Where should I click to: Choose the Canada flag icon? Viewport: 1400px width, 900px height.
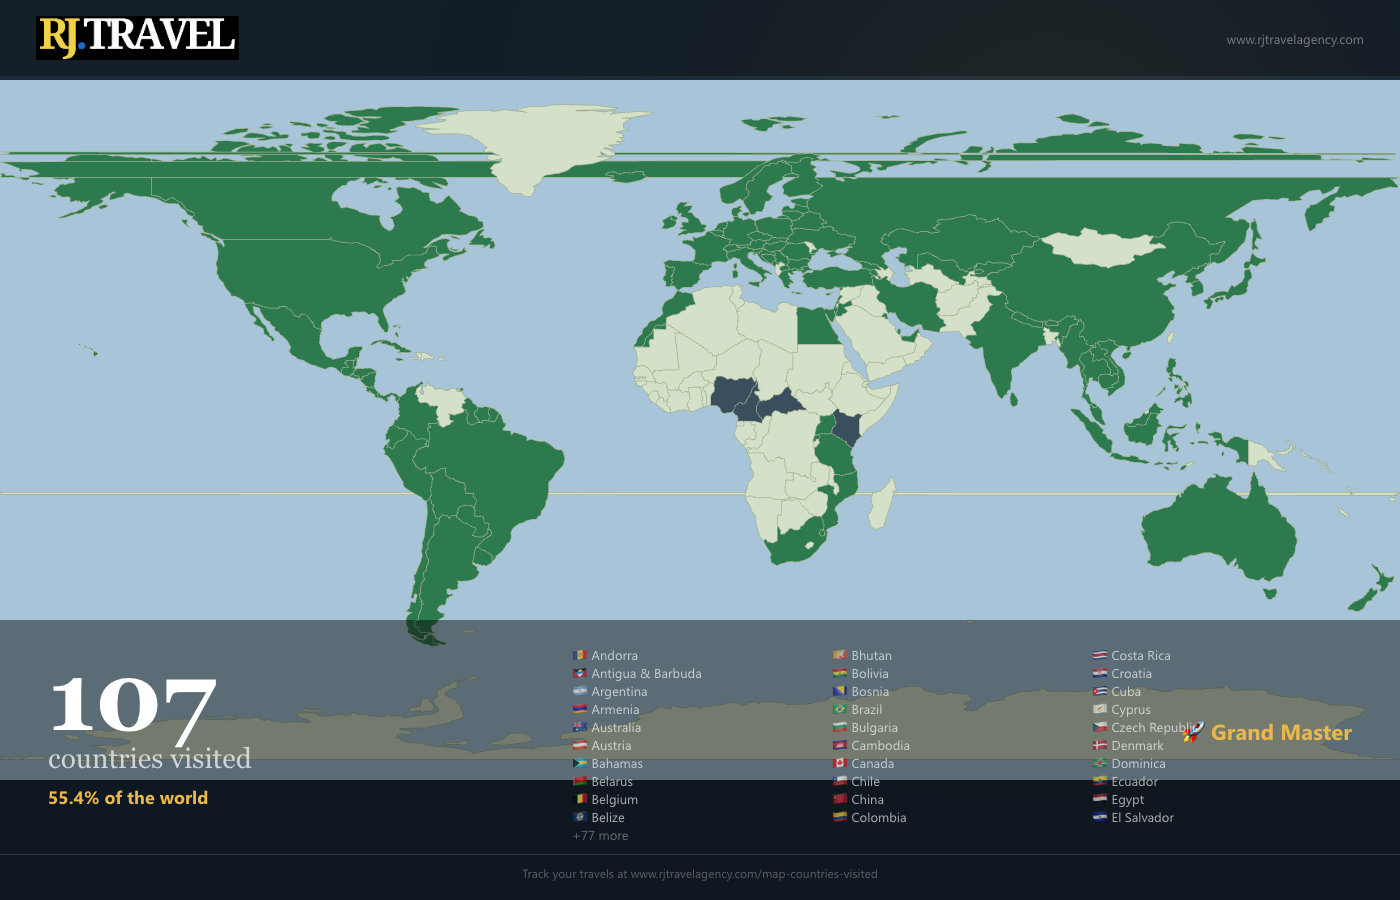[x=840, y=764]
